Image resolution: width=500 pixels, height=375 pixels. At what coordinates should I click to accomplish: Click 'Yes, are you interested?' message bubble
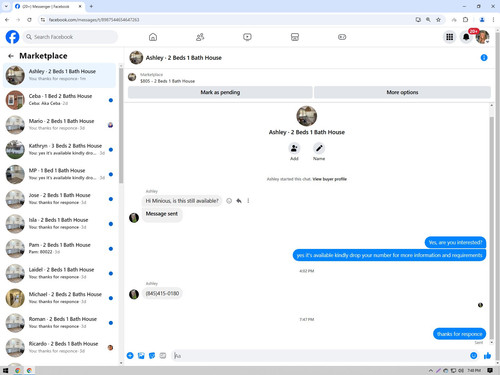(455, 242)
